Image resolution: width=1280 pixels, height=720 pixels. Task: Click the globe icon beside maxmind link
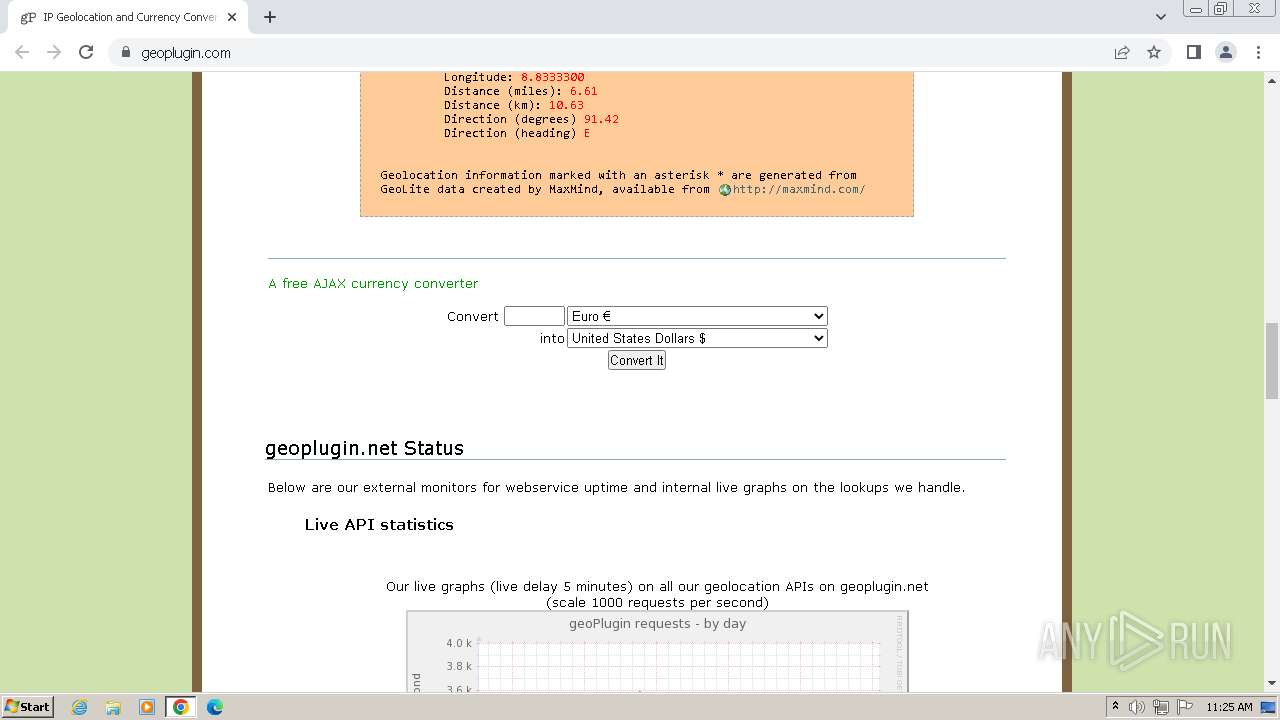[x=725, y=189]
